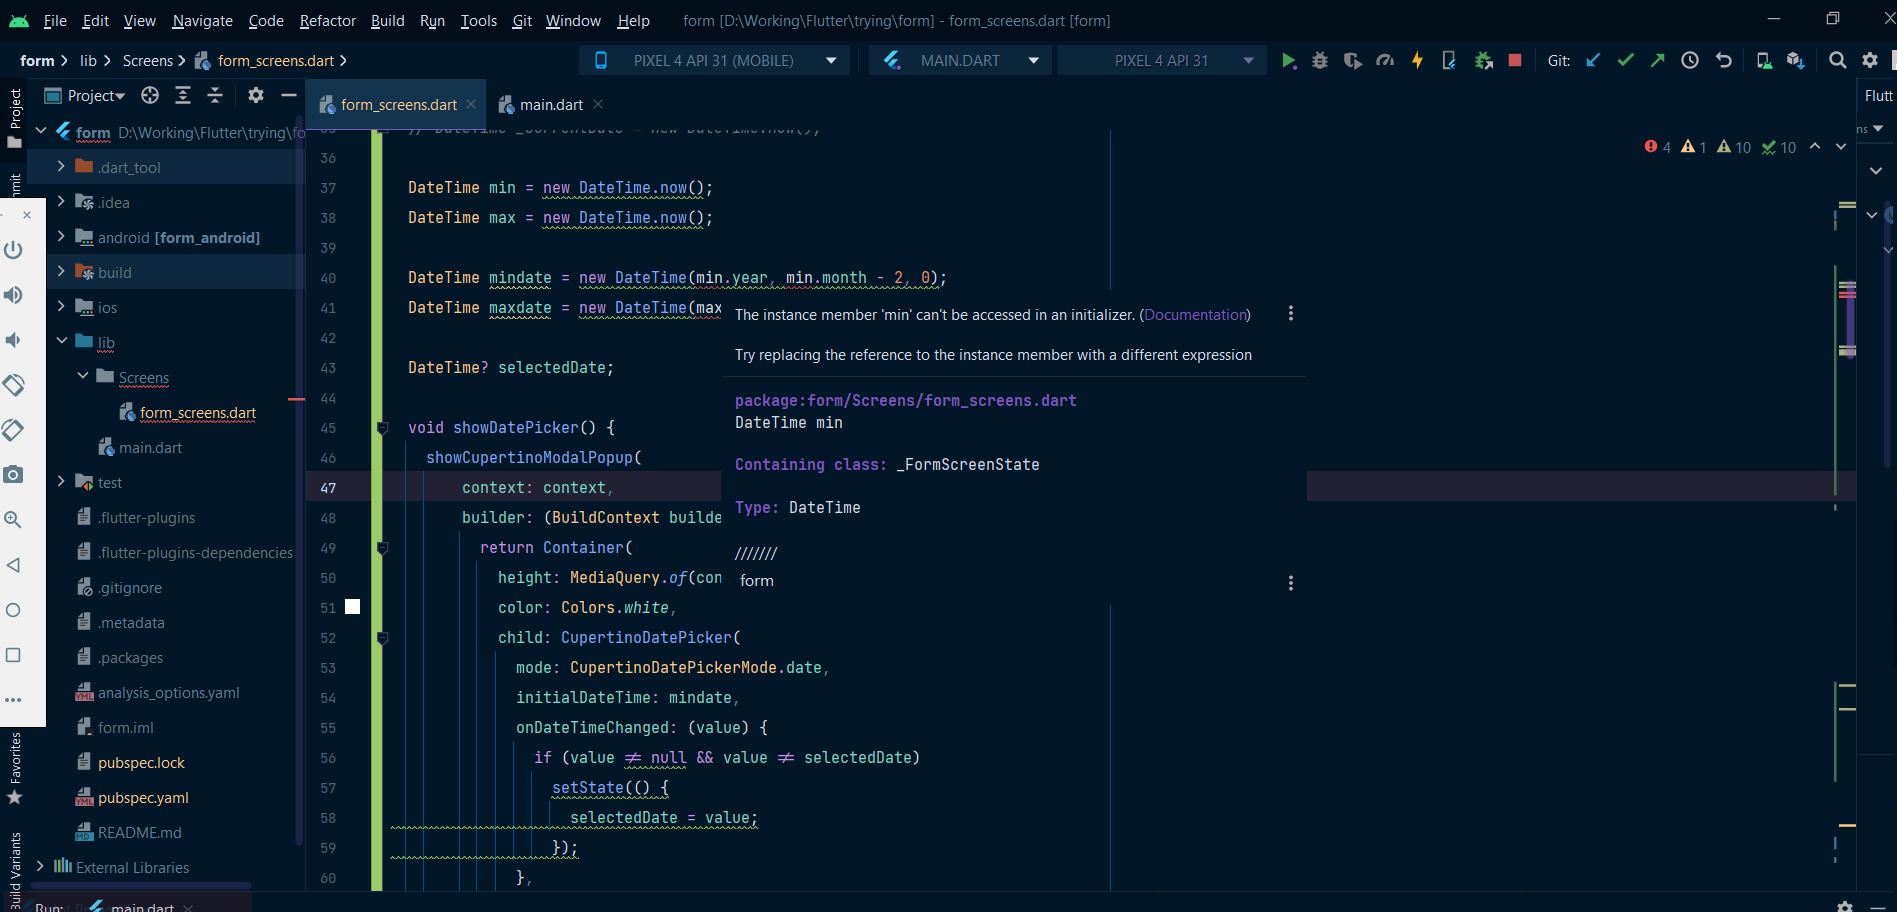Click Flutter attach device icon
The image size is (1897, 912).
1449,61
